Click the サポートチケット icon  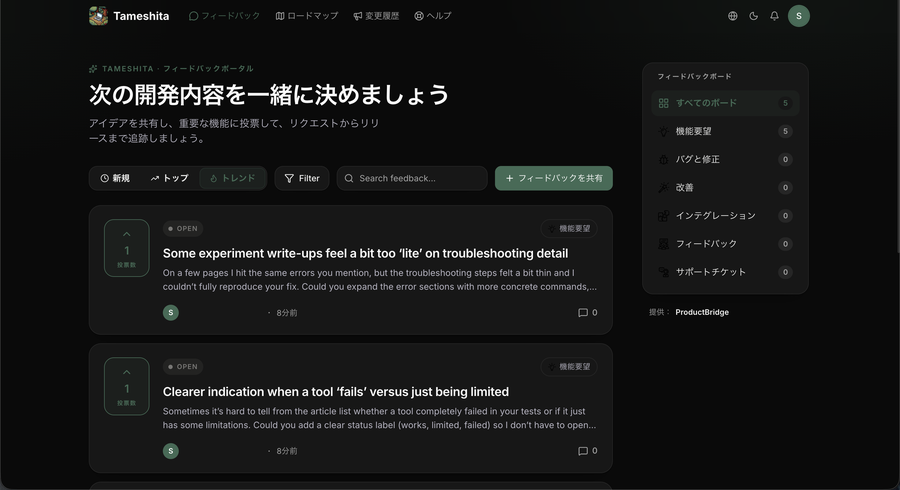[x=664, y=272]
